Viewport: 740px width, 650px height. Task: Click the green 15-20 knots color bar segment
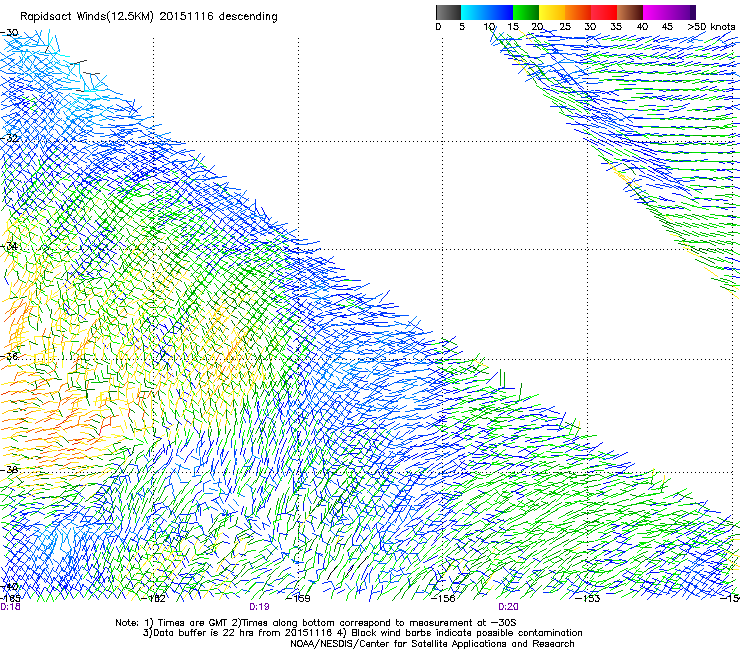click(526, 12)
